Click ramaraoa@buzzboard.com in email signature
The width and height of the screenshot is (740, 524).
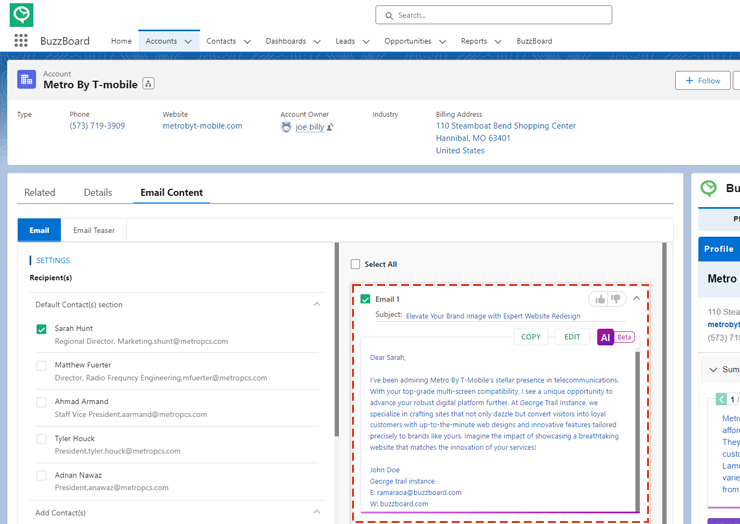tap(419, 492)
